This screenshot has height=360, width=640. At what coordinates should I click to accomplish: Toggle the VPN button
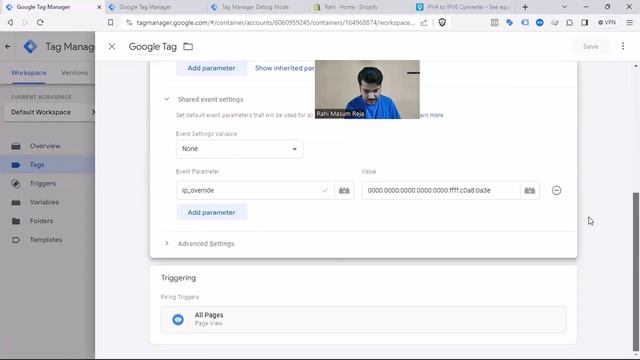[x=607, y=22]
